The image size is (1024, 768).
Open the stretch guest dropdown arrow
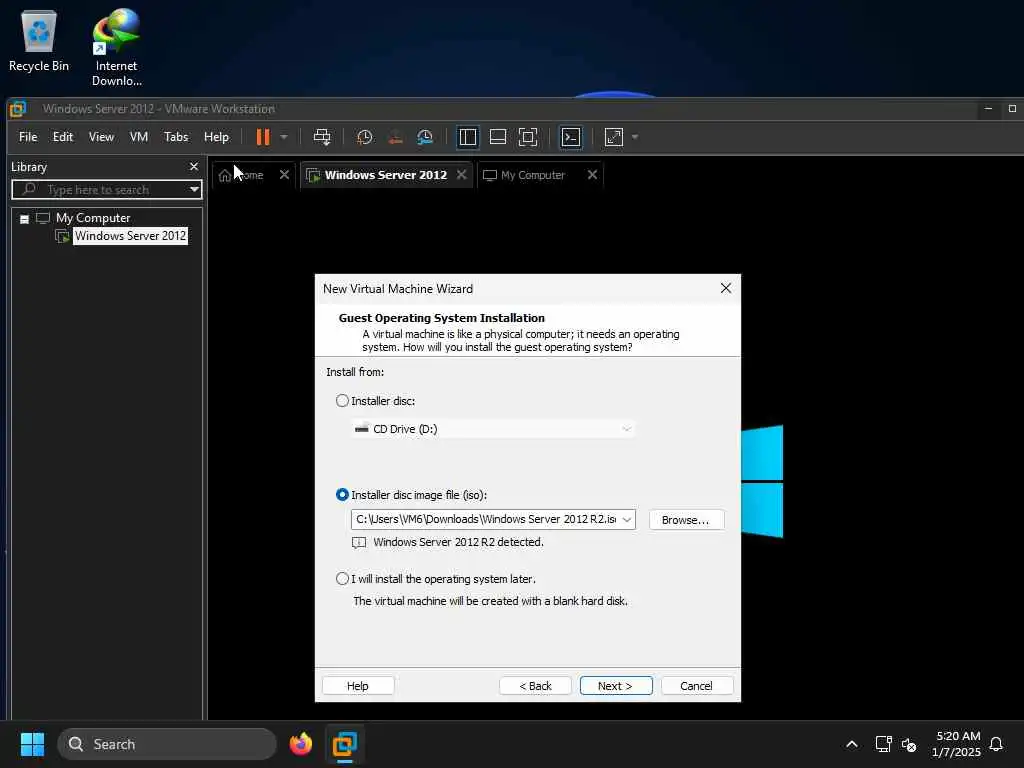(x=635, y=137)
